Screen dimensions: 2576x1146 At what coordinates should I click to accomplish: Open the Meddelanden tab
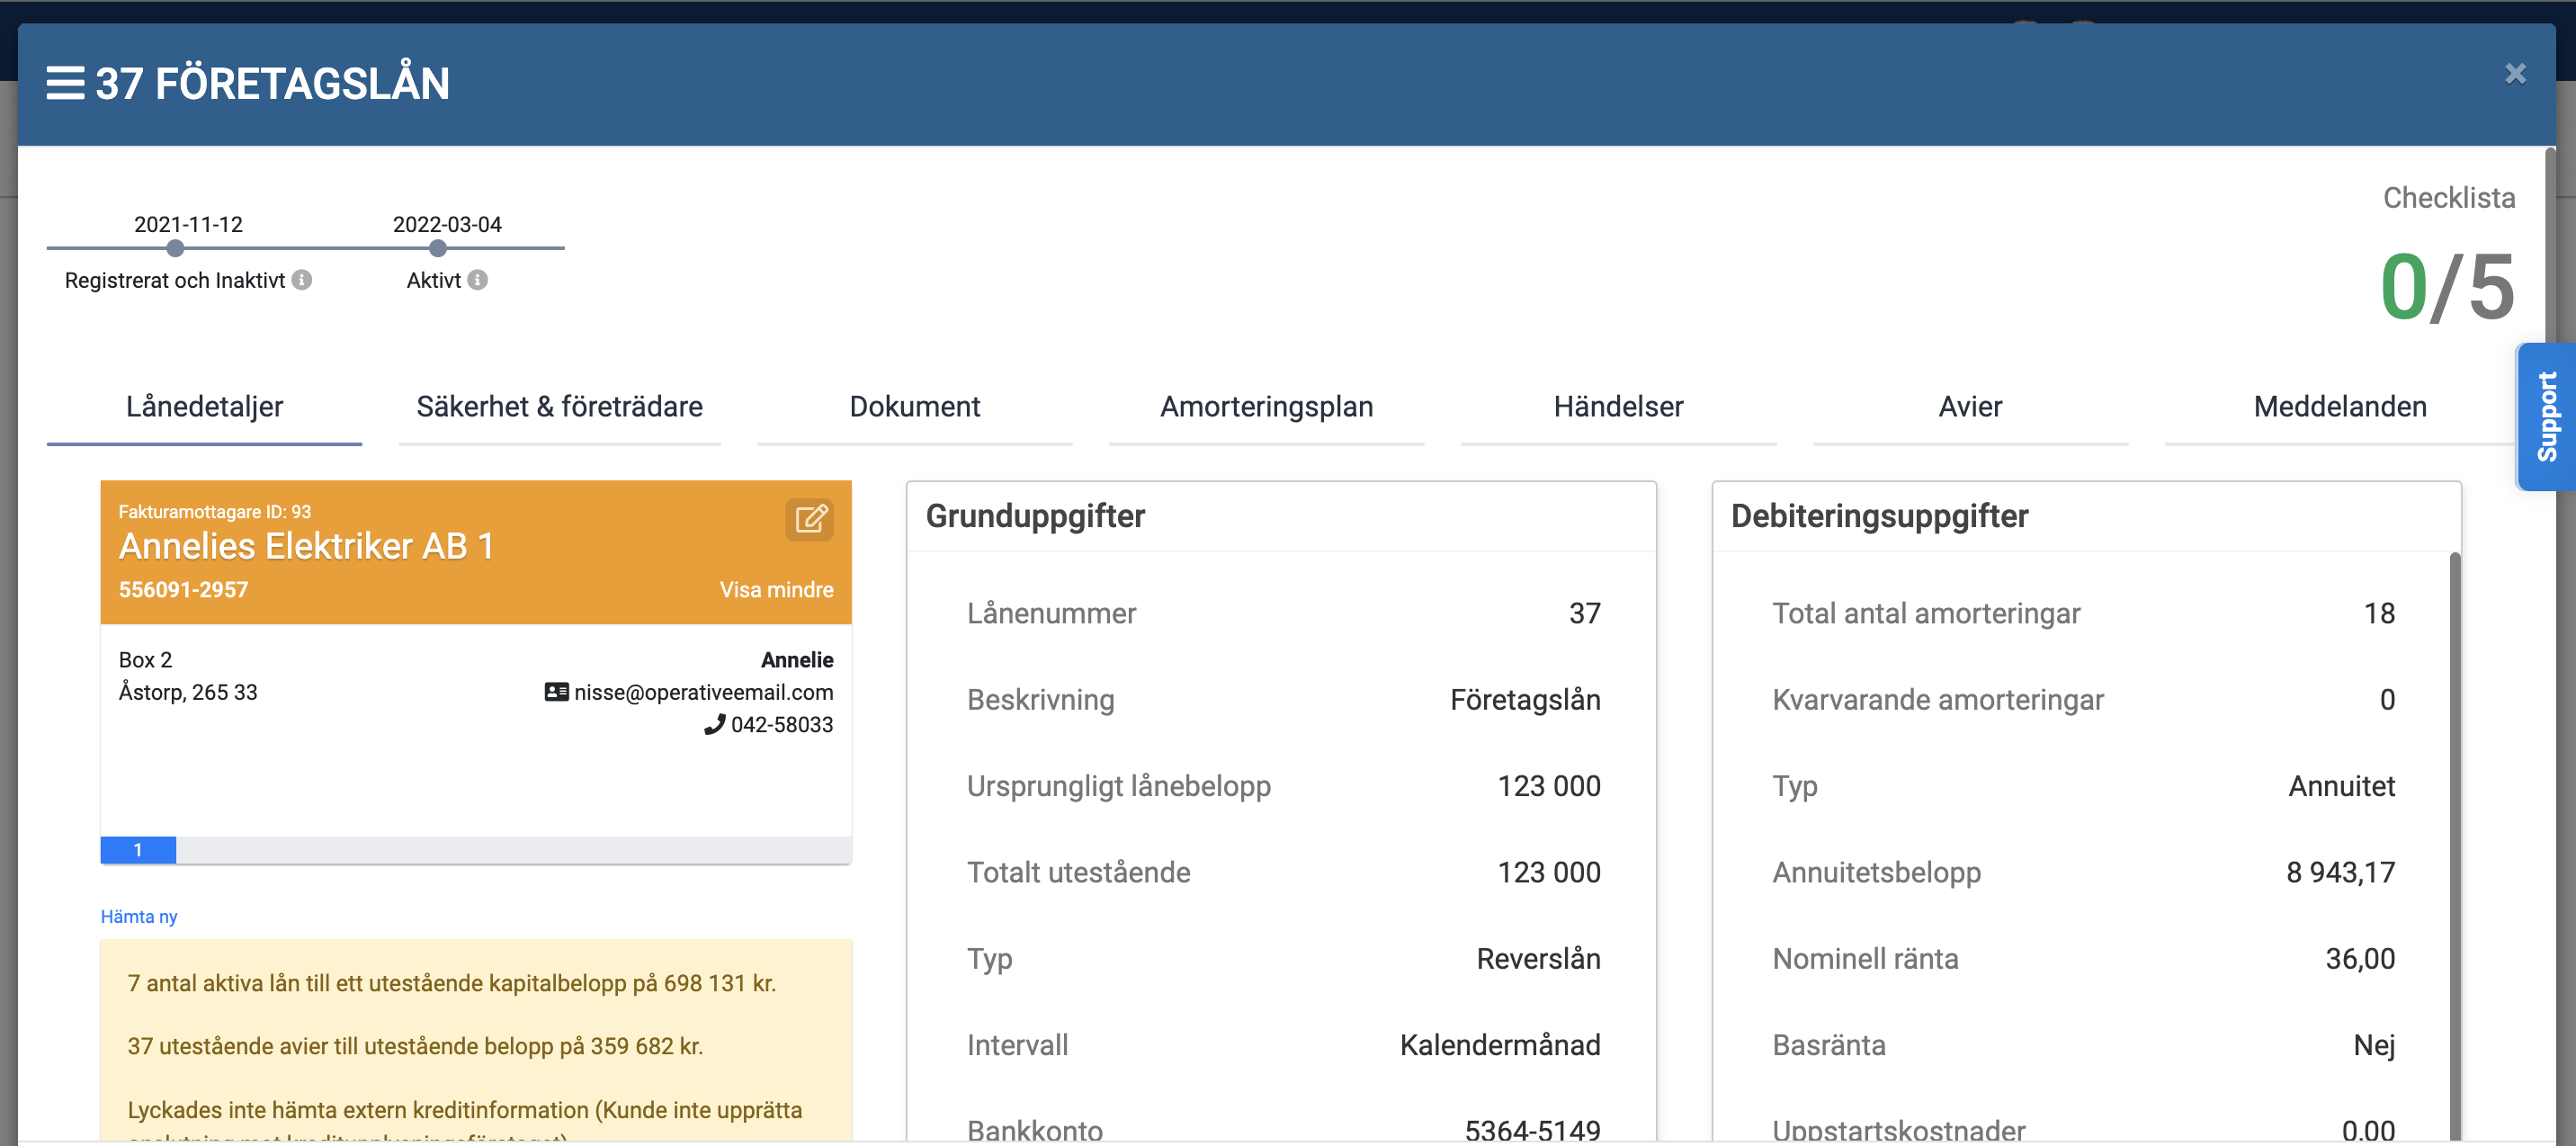point(2339,407)
